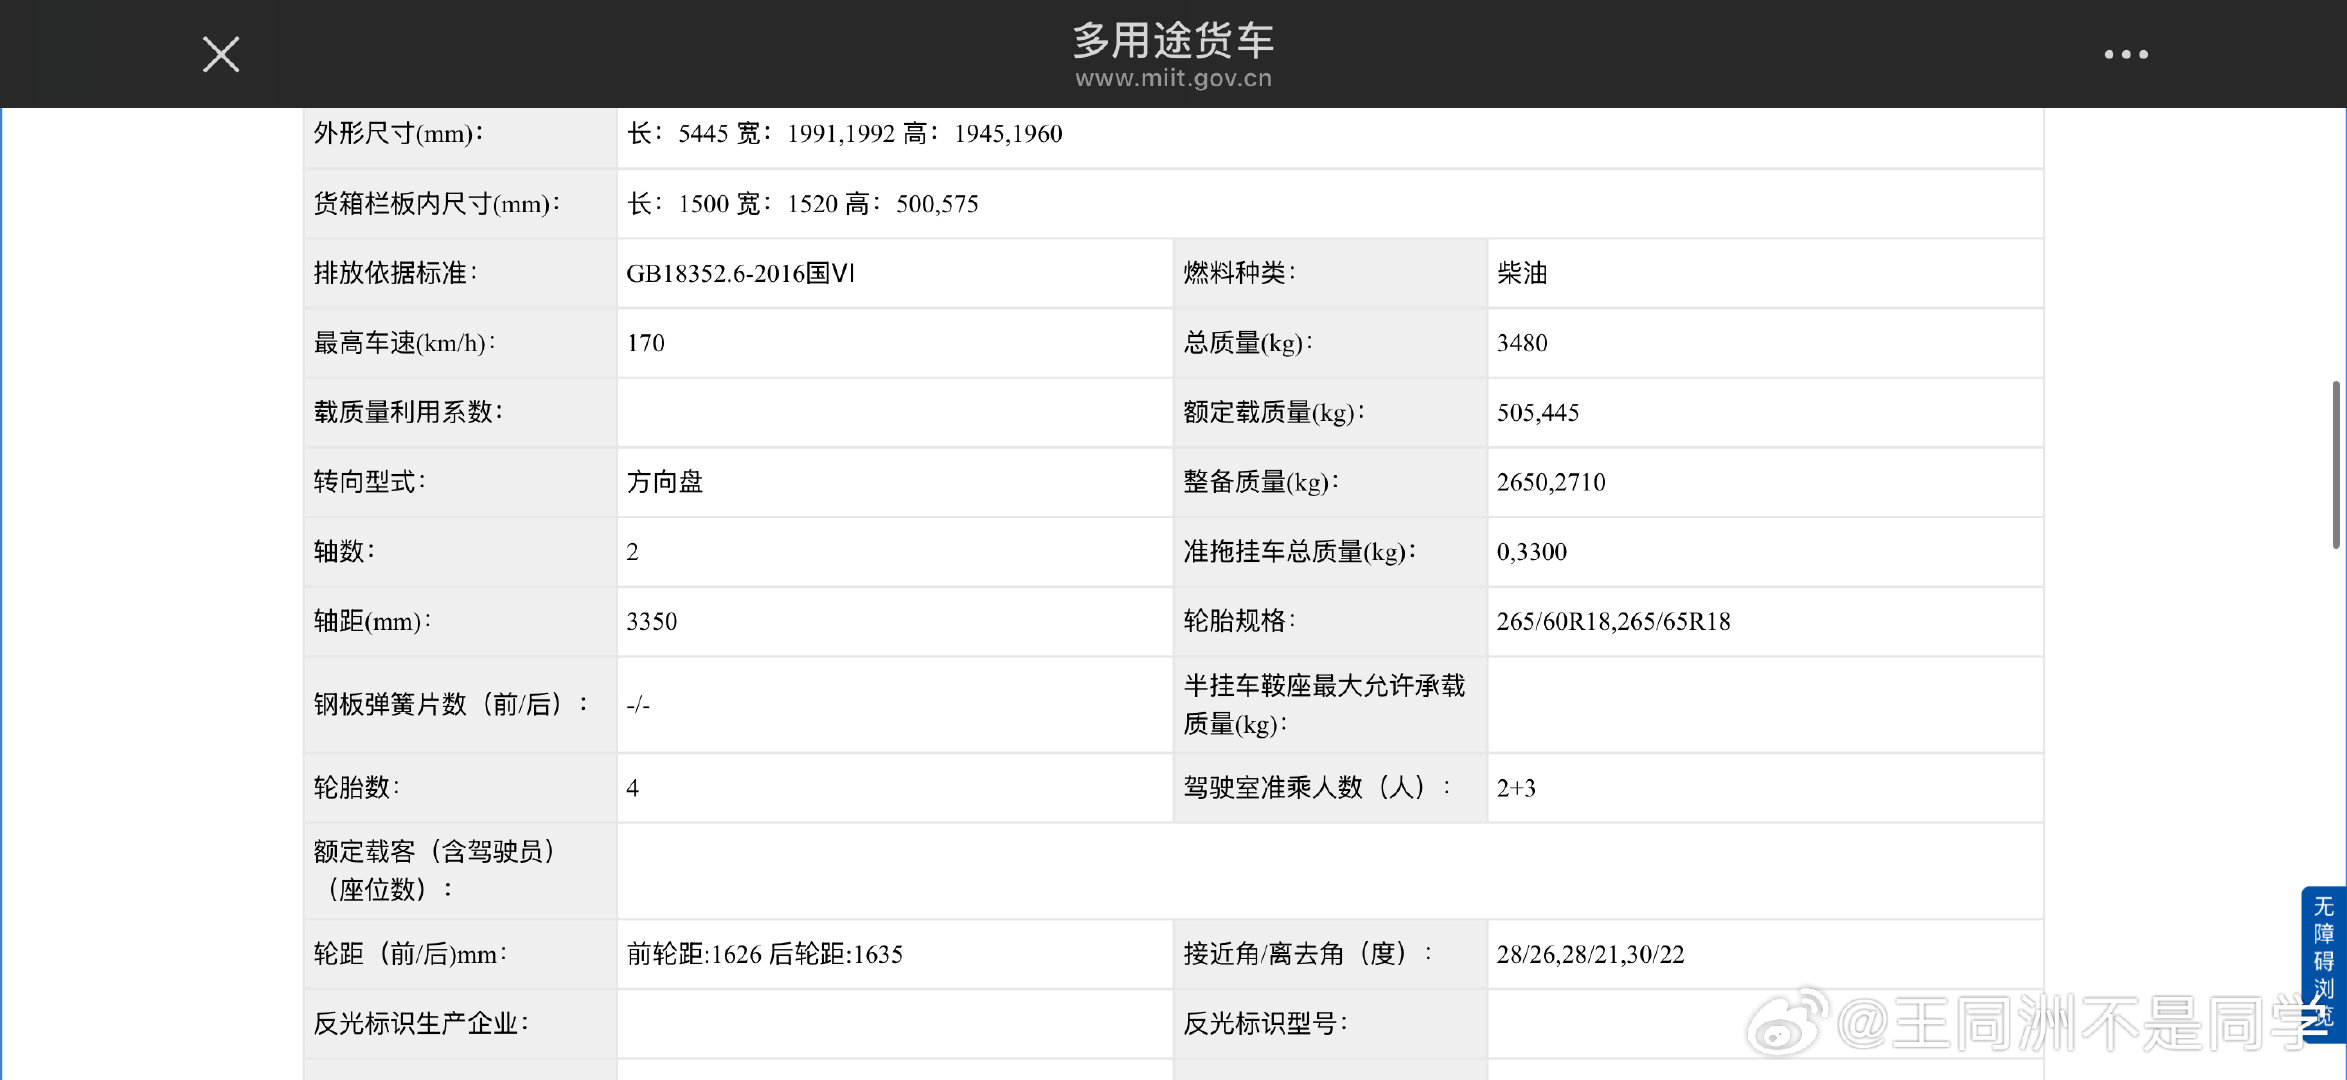Select the total mass value 3480

tap(1522, 343)
